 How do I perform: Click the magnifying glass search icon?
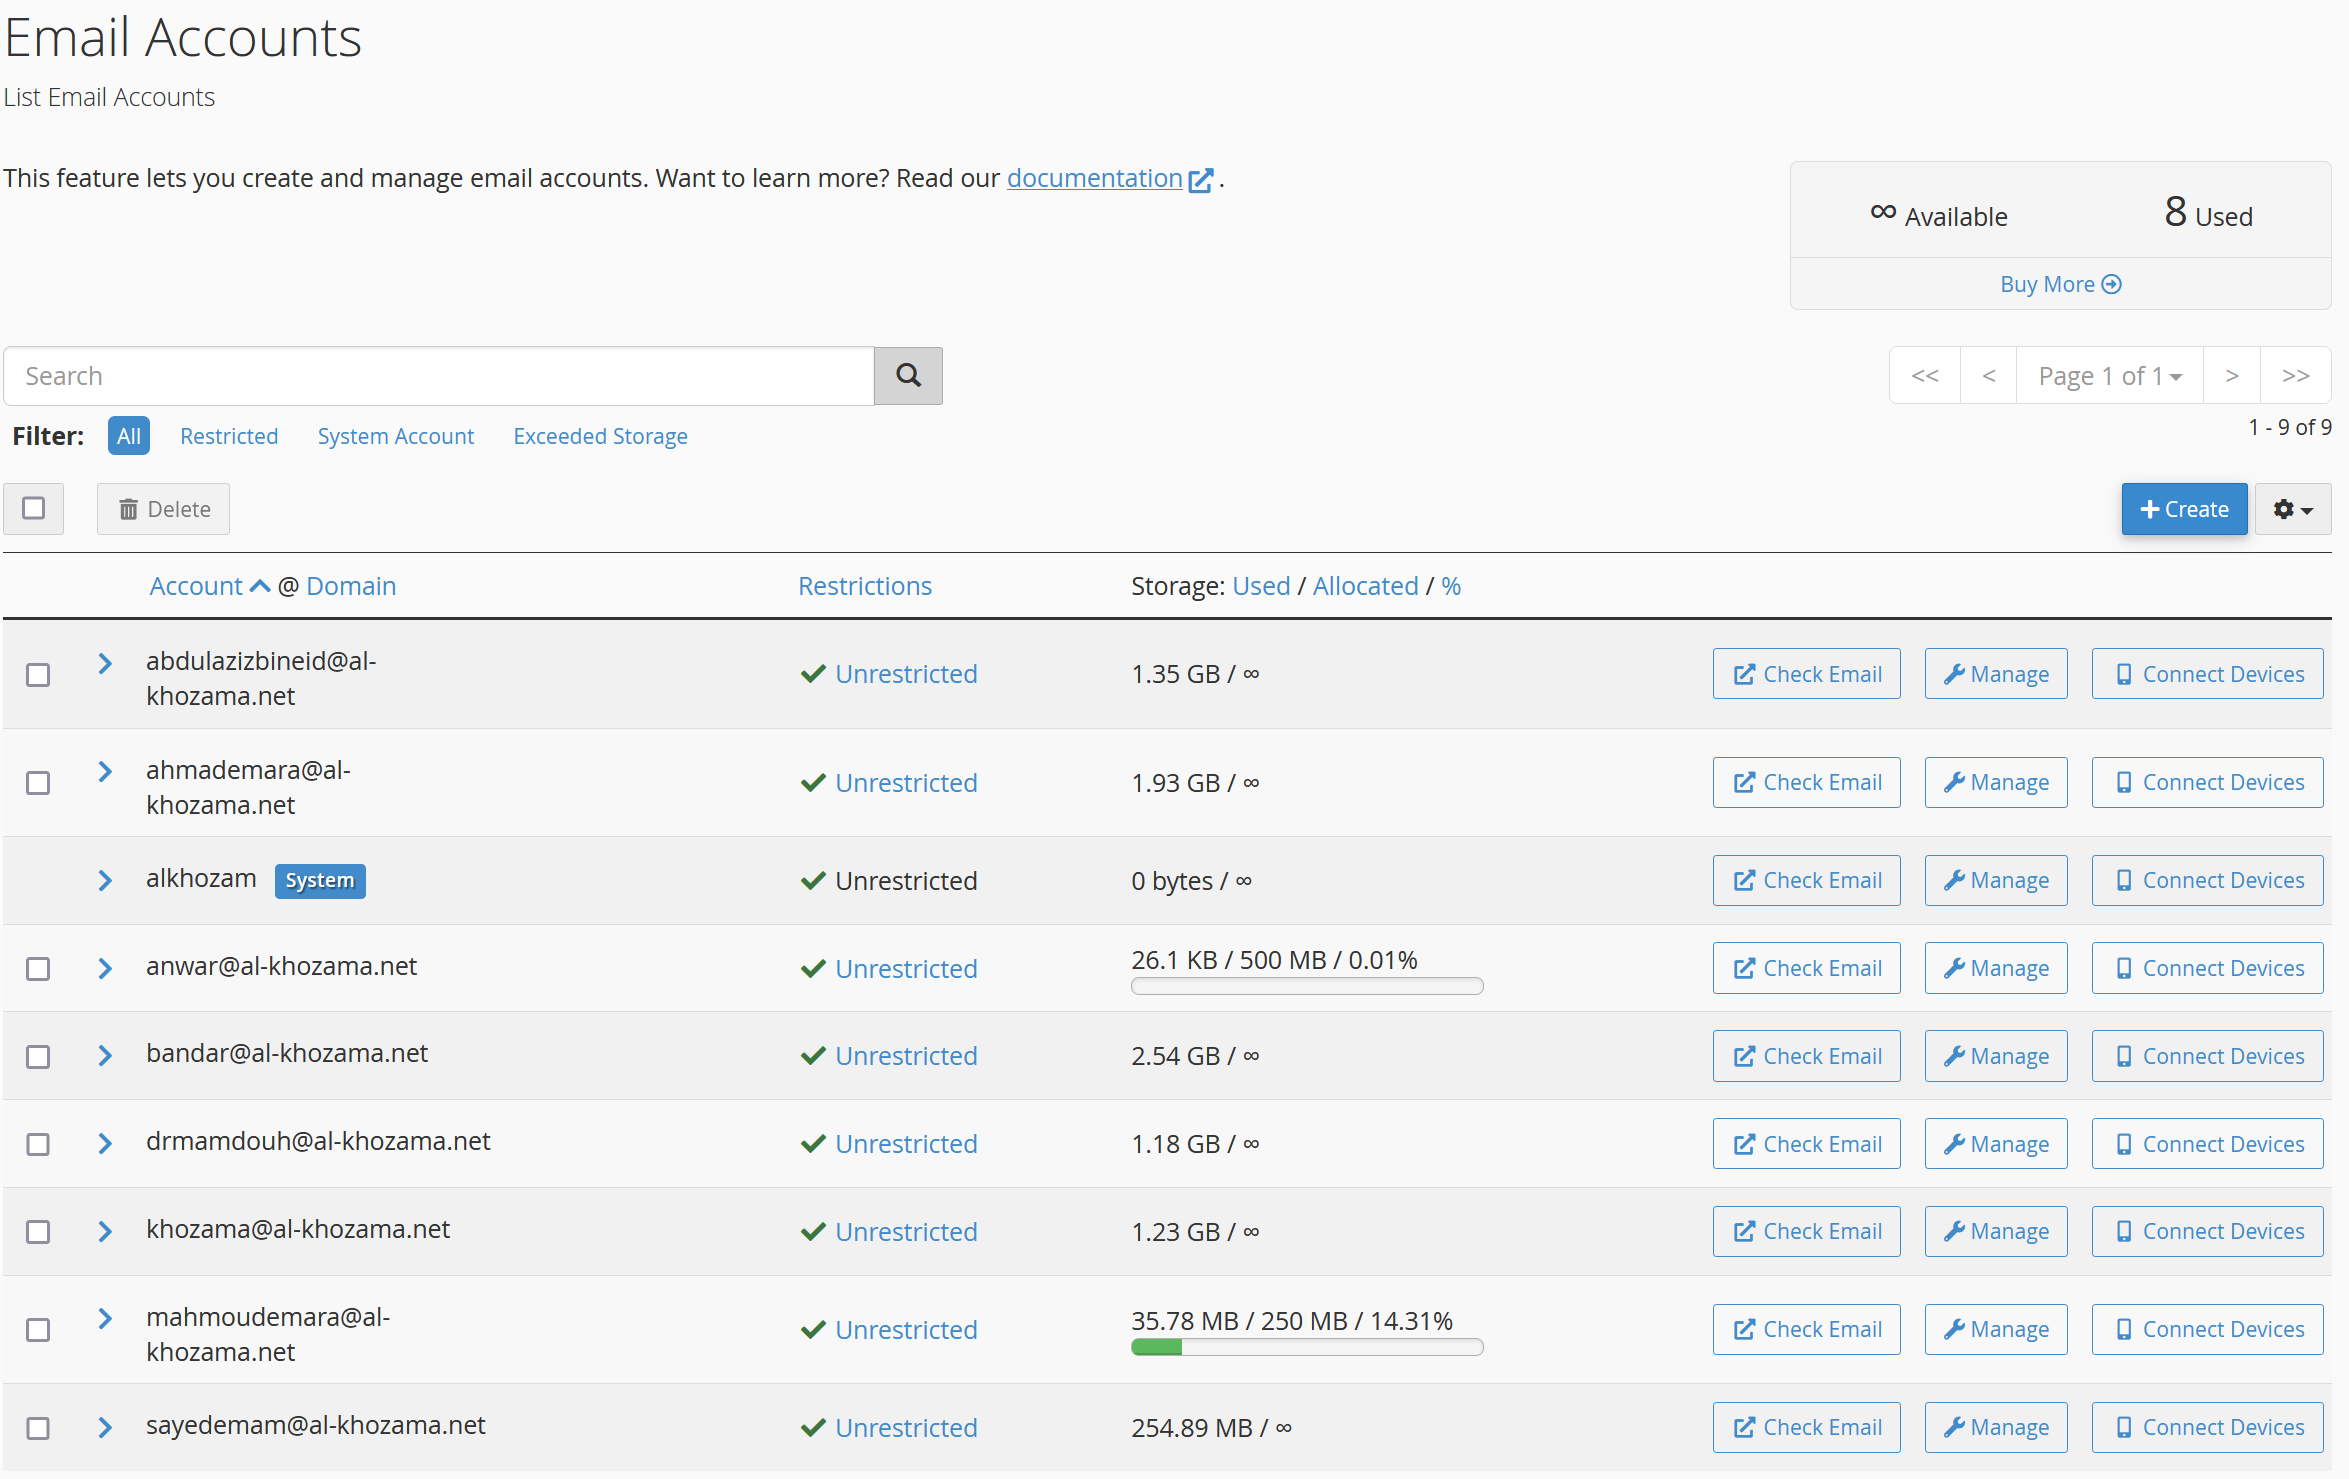(x=907, y=376)
